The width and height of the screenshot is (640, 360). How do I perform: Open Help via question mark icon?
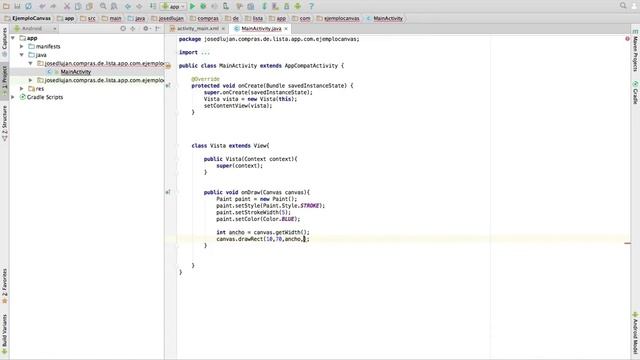pyautogui.click(x=311, y=6)
